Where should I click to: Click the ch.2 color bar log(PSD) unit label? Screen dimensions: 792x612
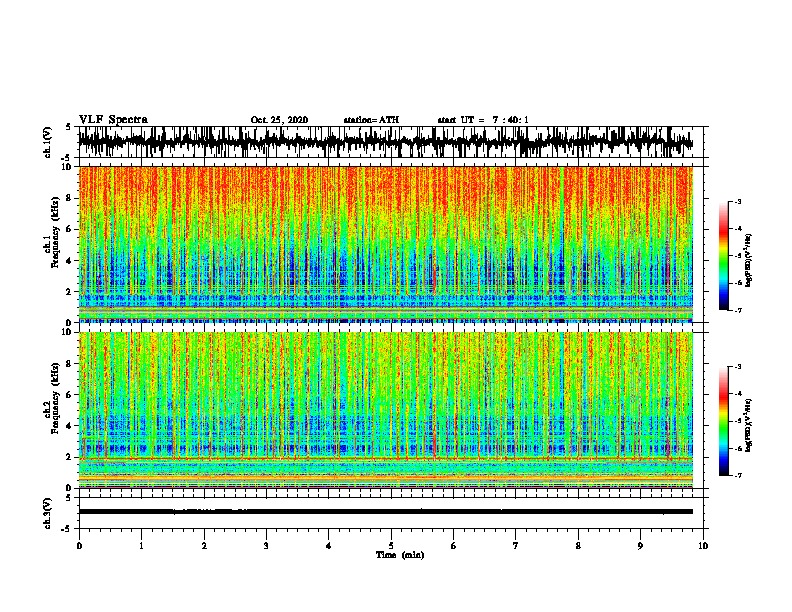[748, 425]
